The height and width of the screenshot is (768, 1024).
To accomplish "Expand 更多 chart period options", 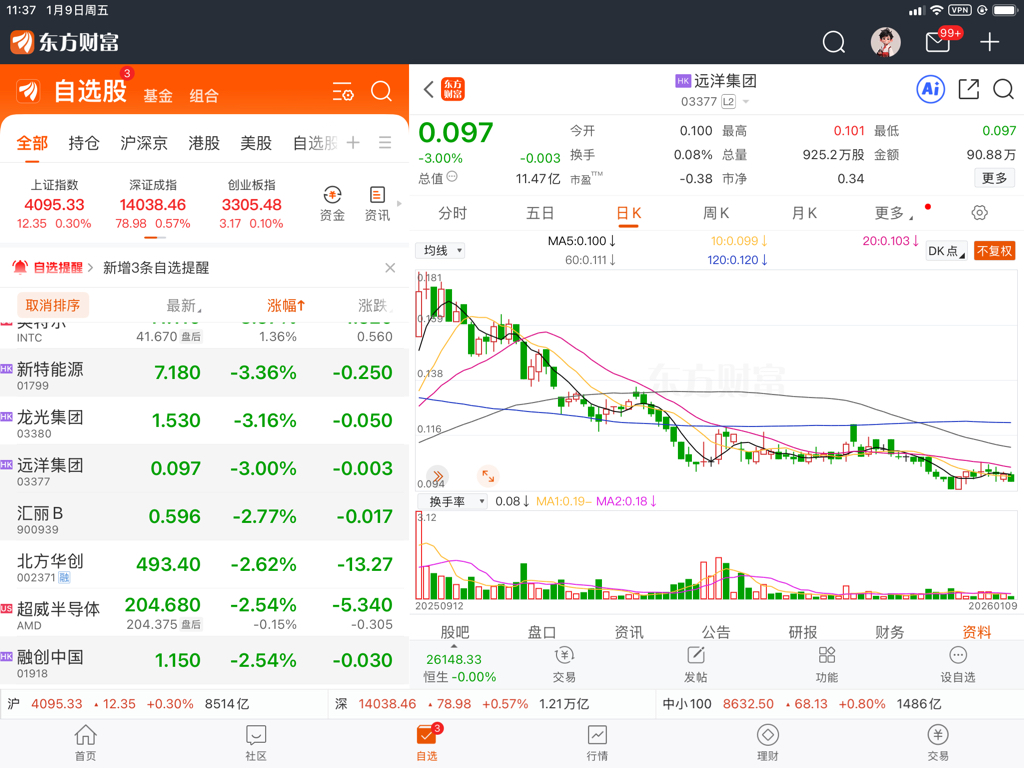I will coord(893,213).
